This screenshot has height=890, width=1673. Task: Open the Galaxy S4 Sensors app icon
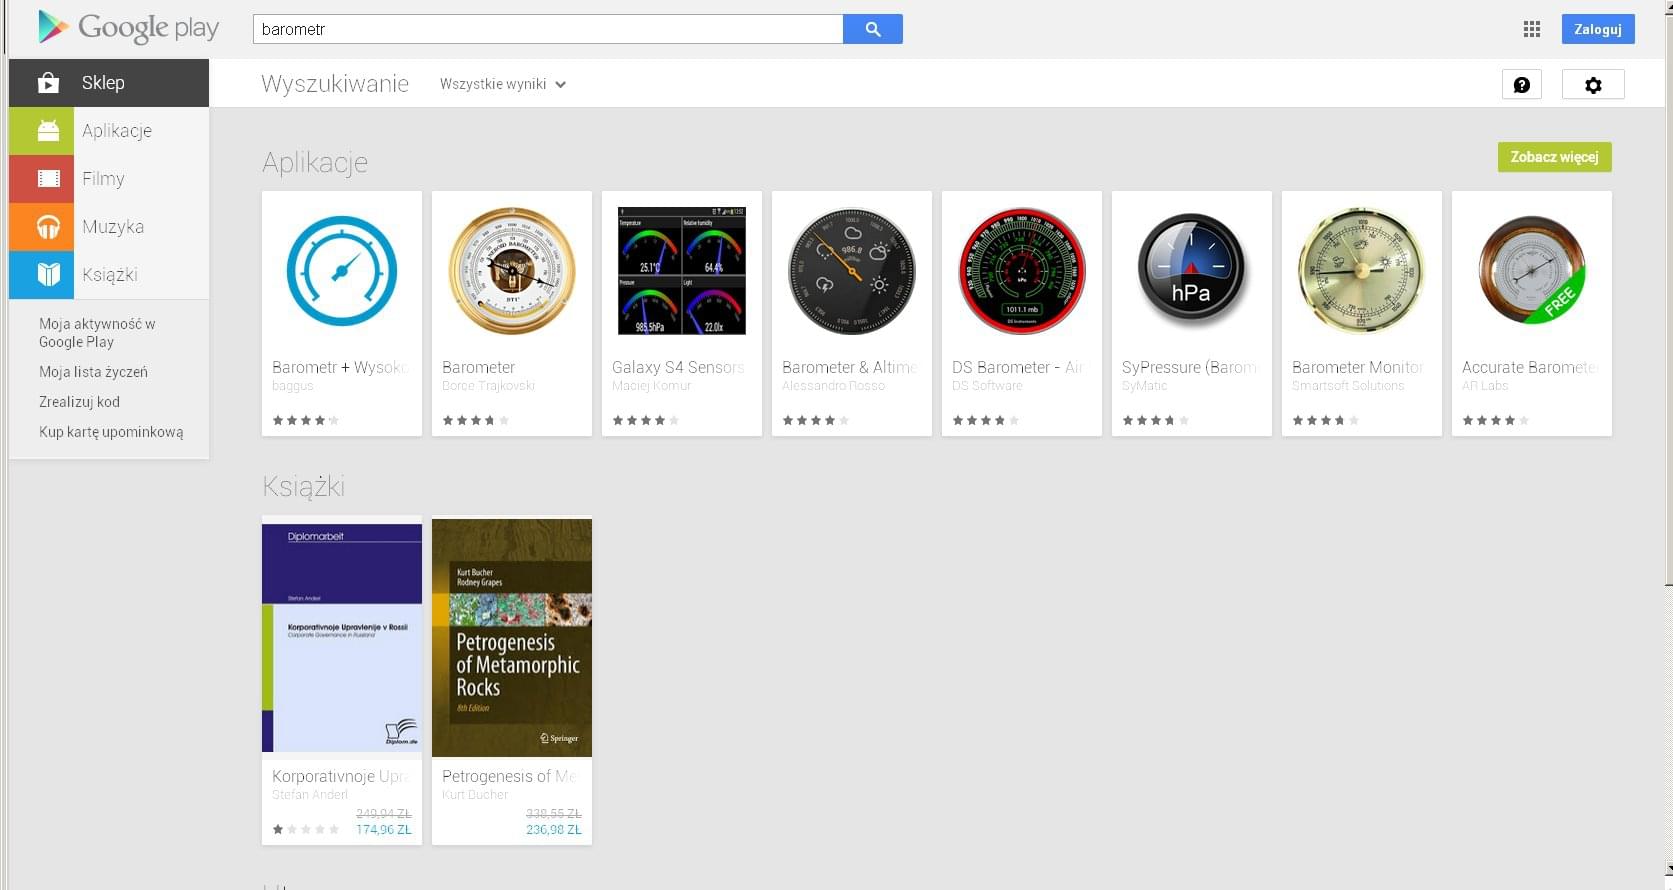tap(682, 271)
